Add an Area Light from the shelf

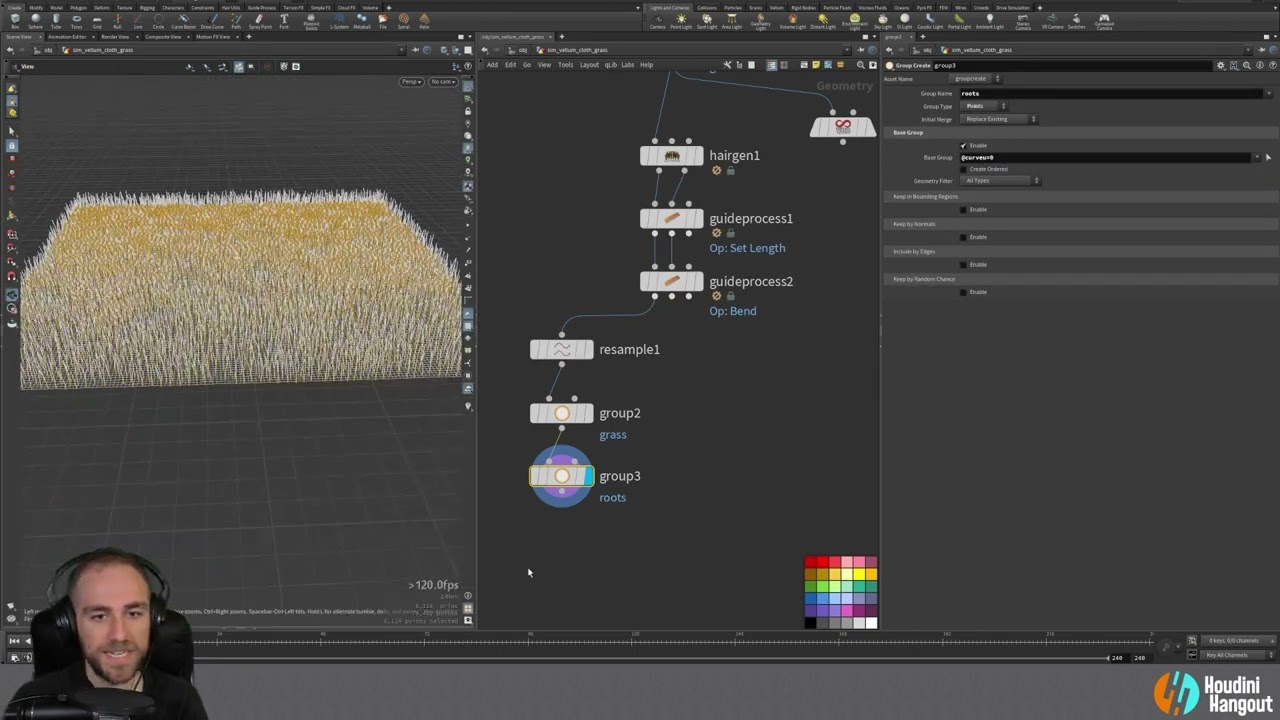732,21
